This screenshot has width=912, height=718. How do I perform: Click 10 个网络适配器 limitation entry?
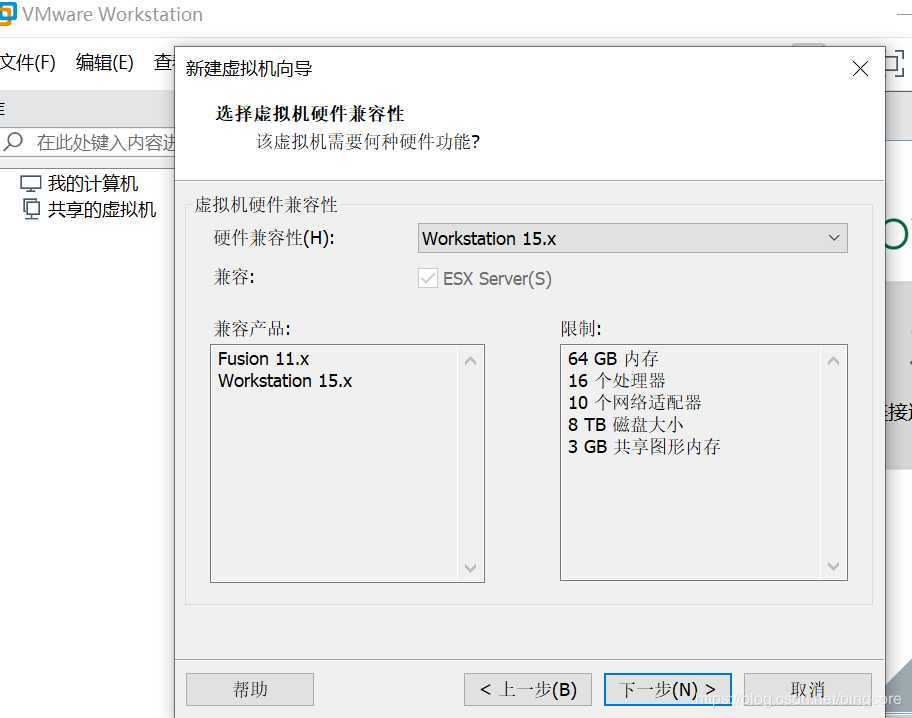pyautogui.click(x=635, y=403)
